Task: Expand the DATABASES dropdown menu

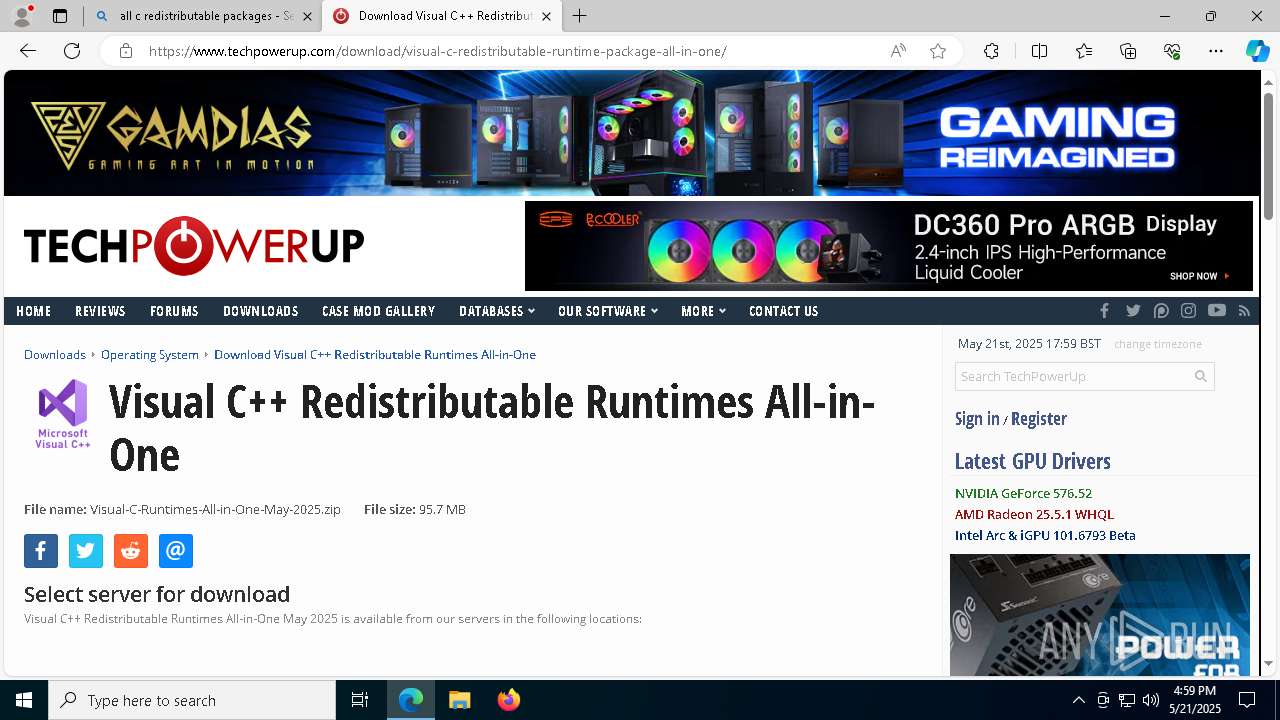Action: [496, 311]
